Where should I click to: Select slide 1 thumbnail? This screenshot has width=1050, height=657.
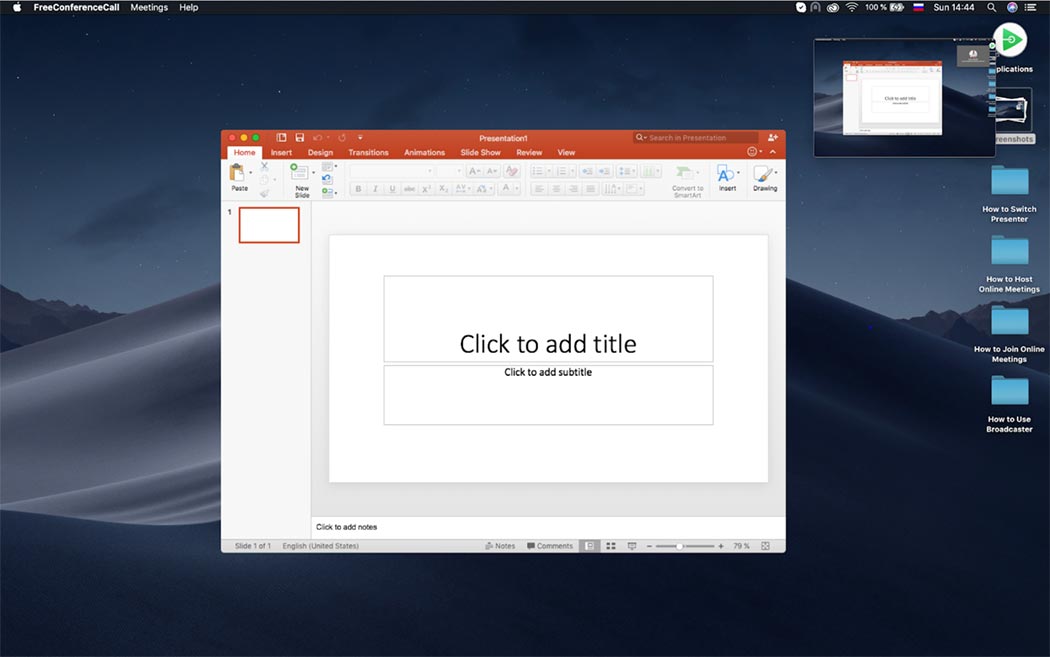[x=269, y=225]
